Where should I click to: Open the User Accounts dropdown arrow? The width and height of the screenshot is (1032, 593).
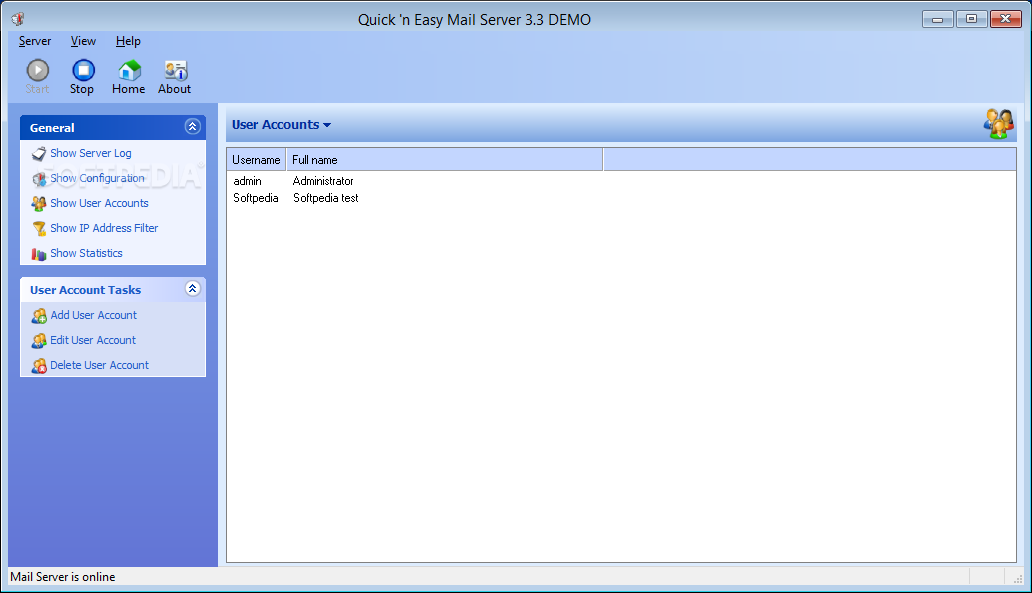pyautogui.click(x=327, y=125)
